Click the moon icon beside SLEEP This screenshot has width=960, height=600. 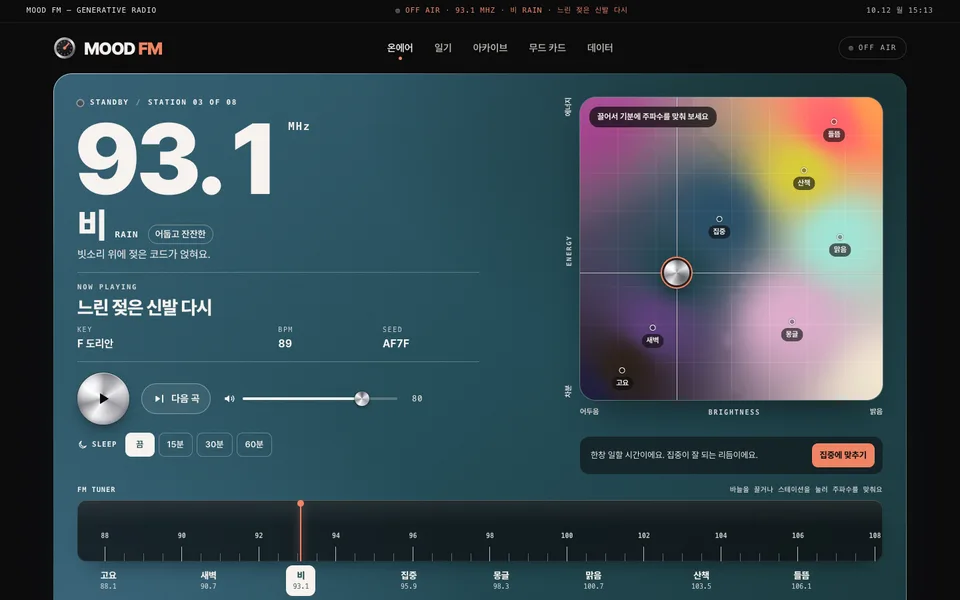tap(82, 444)
